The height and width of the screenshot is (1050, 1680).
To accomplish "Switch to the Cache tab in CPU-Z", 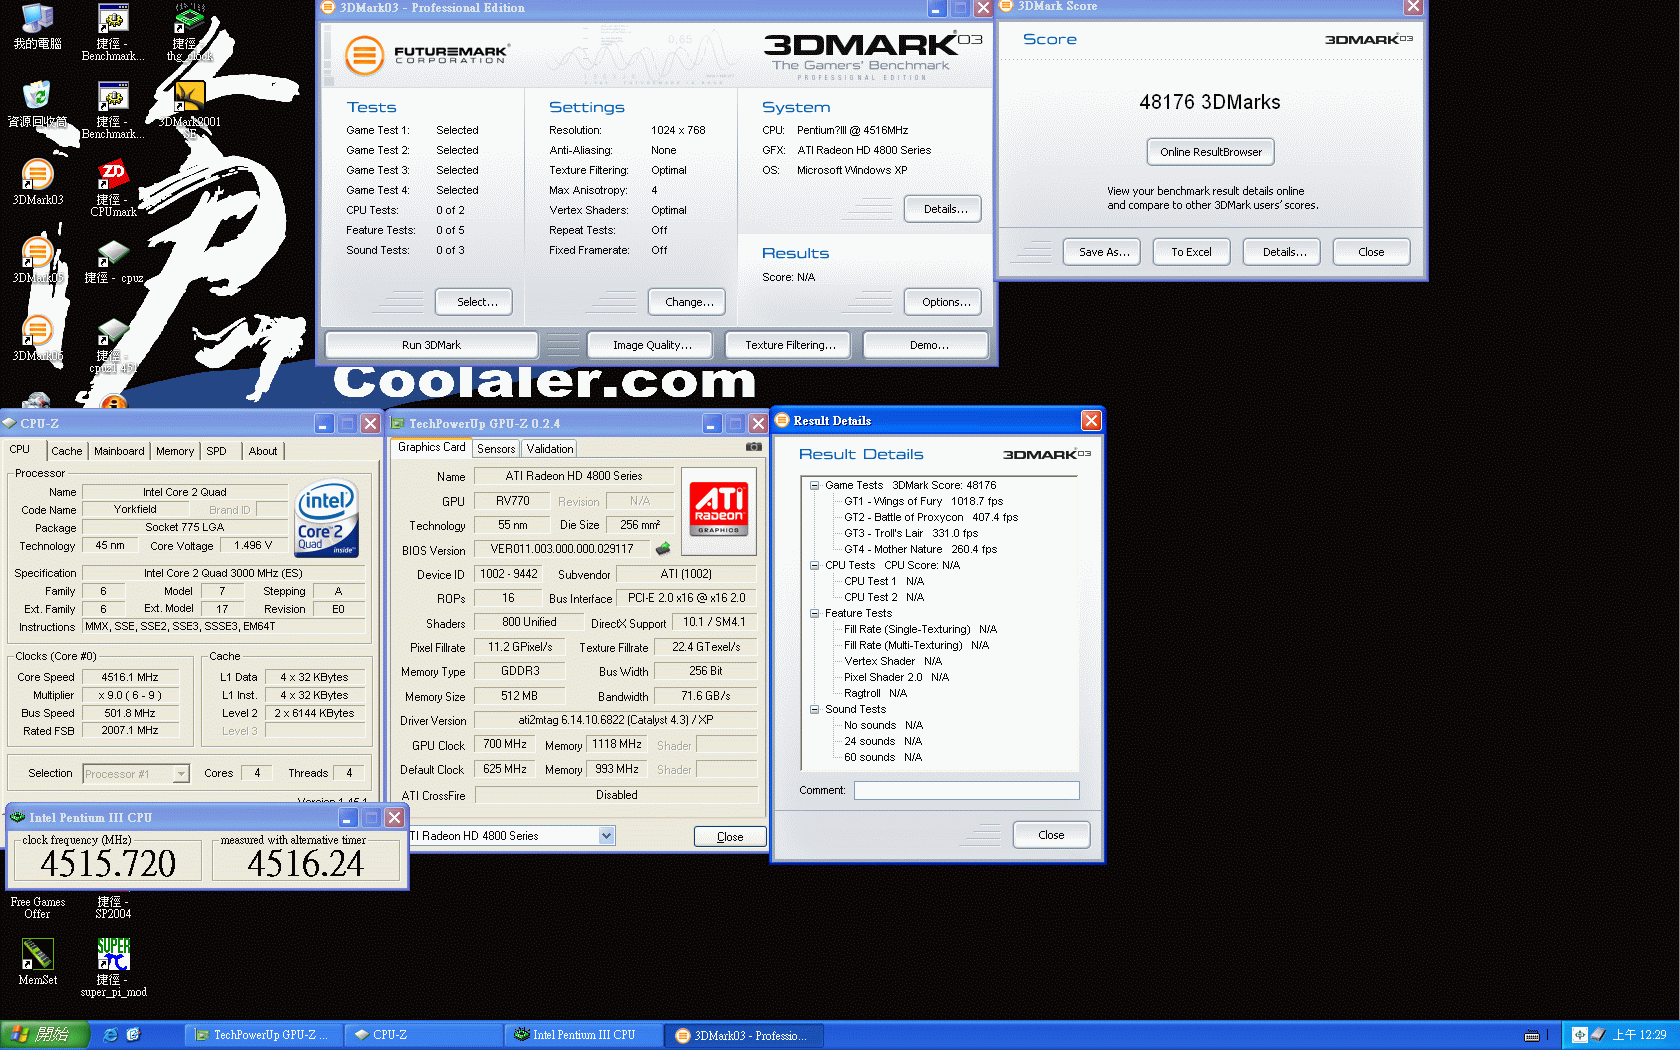I will tap(67, 451).
